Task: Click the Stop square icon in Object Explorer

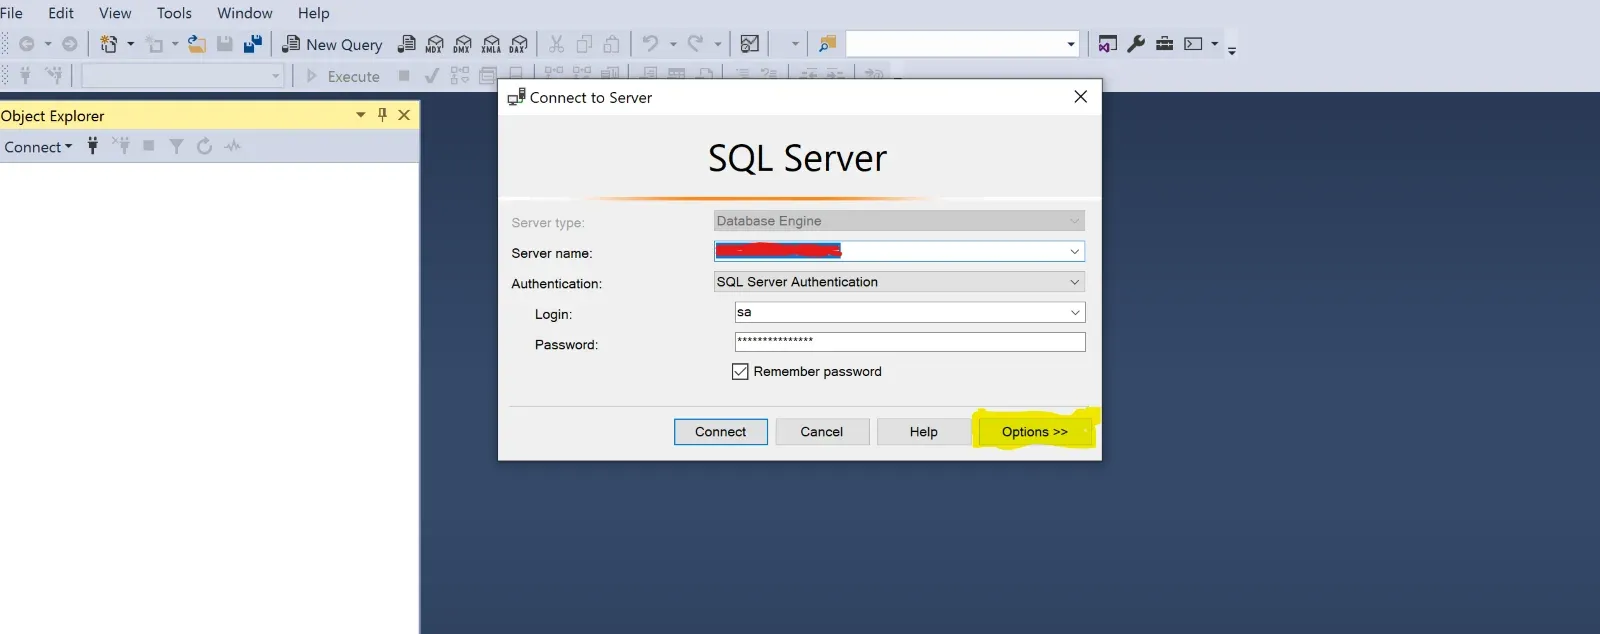Action: (x=149, y=146)
